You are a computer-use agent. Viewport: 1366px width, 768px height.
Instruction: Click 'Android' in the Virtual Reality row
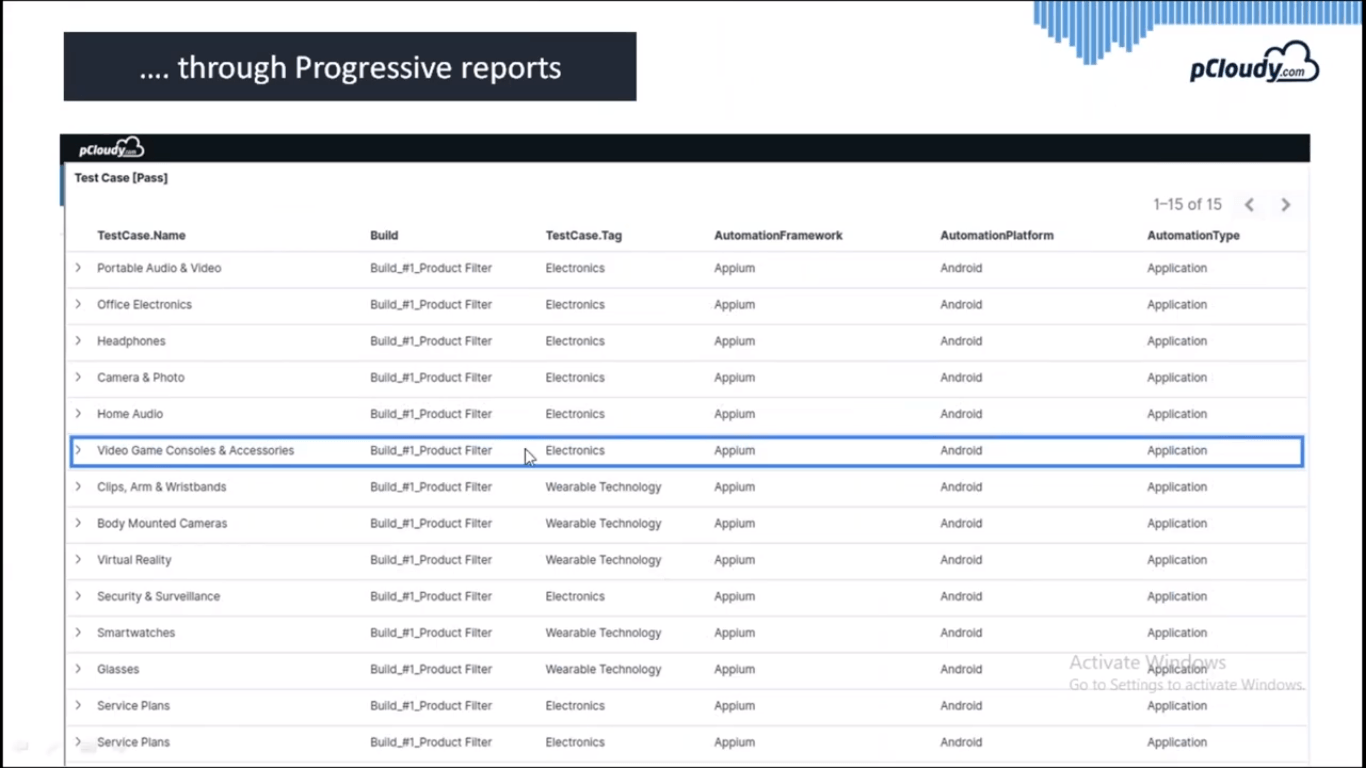pyautogui.click(x=961, y=560)
